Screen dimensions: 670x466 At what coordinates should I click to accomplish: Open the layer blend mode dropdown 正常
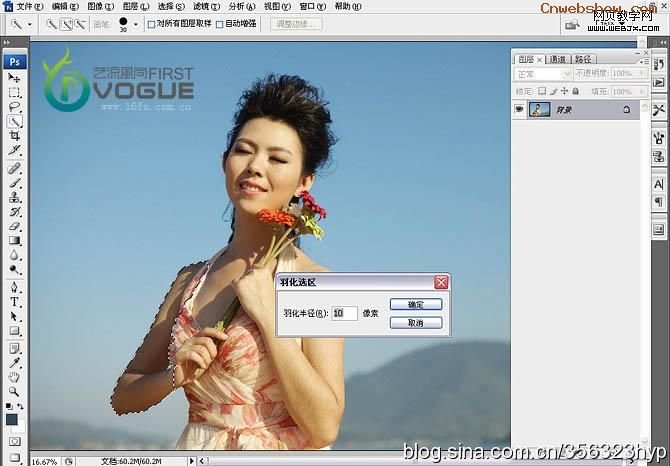pyautogui.click(x=543, y=74)
